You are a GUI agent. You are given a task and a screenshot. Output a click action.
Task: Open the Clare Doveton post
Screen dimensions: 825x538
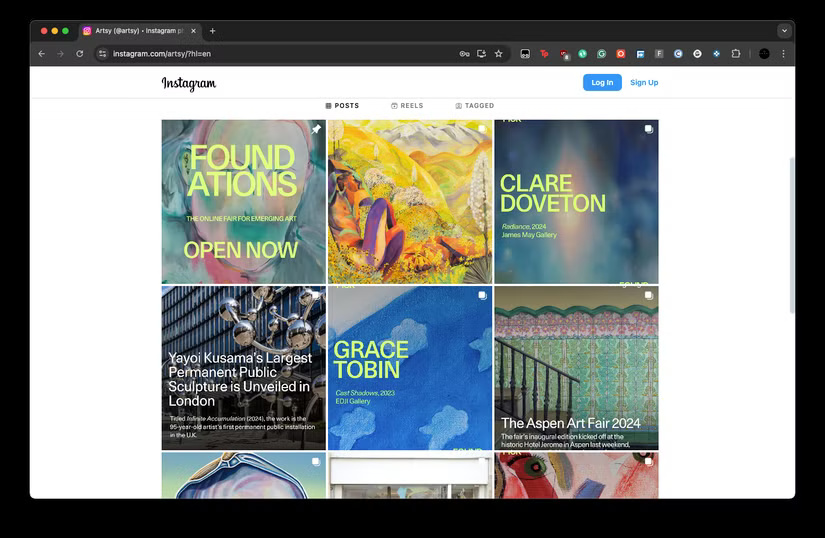coord(576,202)
